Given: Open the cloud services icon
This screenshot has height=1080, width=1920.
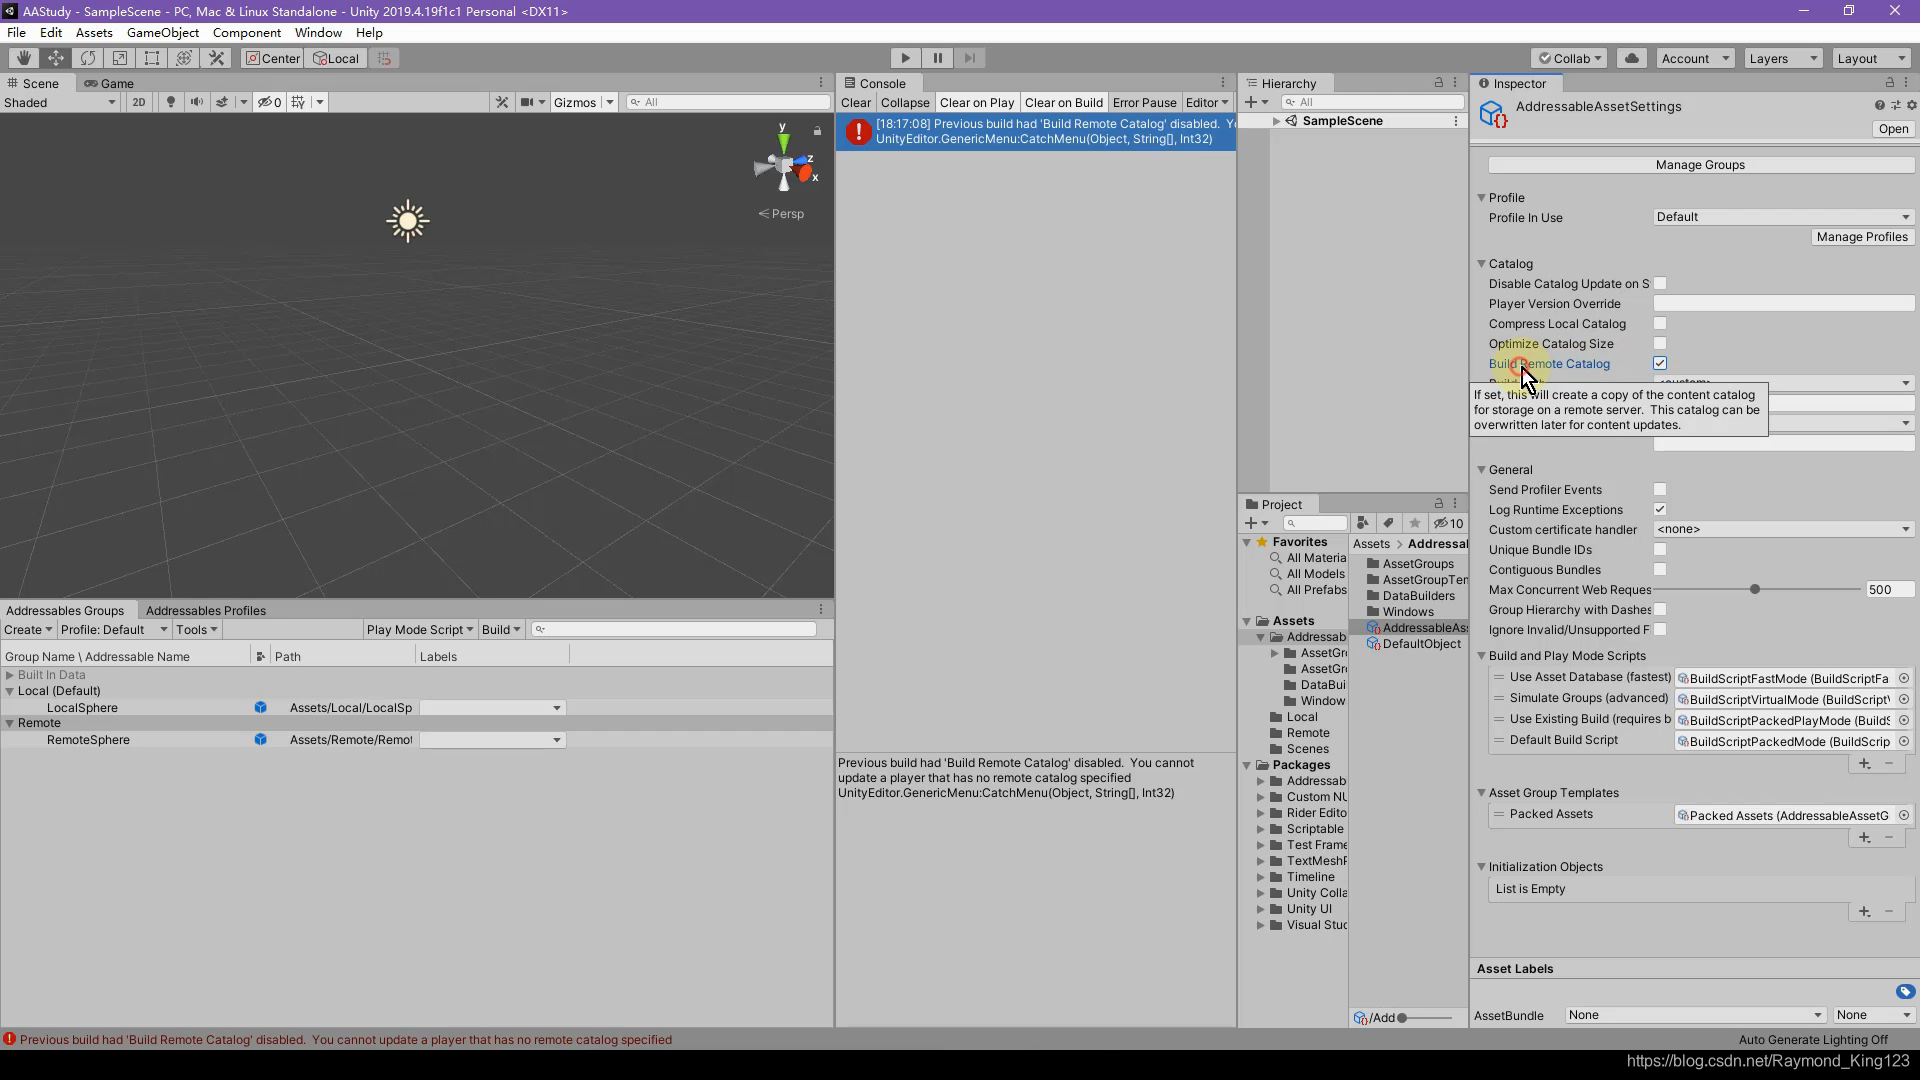Looking at the screenshot, I should [x=1631, y=58].
